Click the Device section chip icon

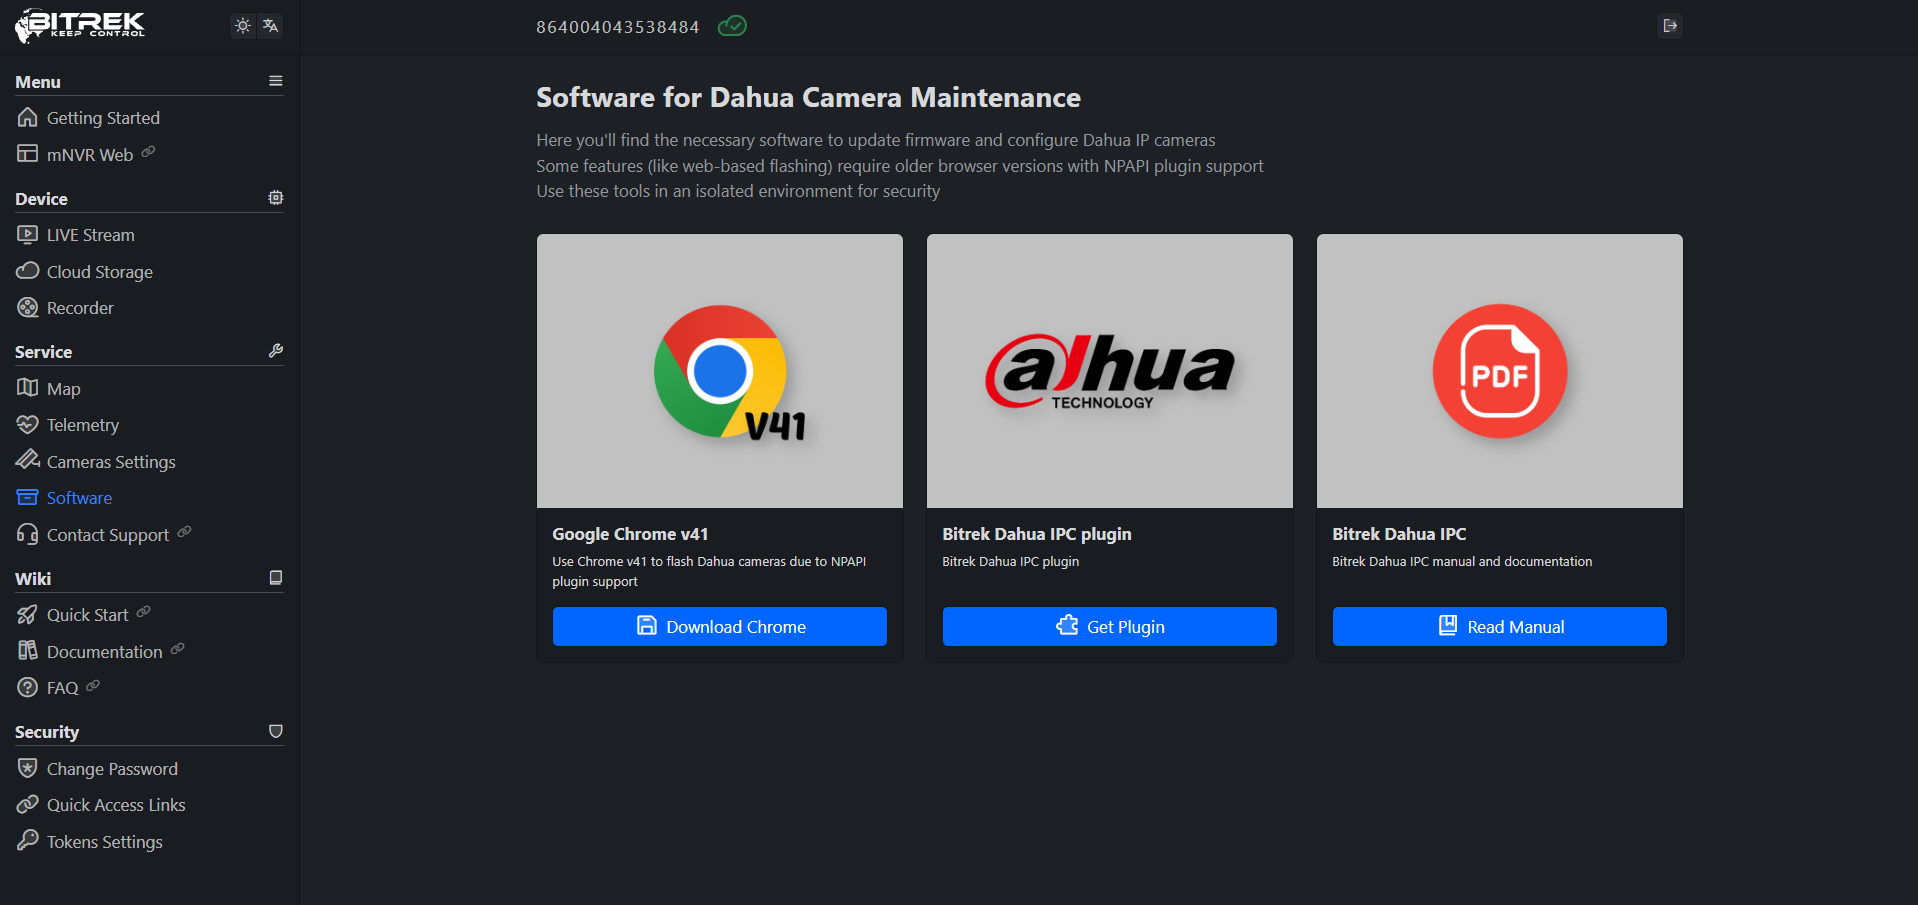[276, 198]
